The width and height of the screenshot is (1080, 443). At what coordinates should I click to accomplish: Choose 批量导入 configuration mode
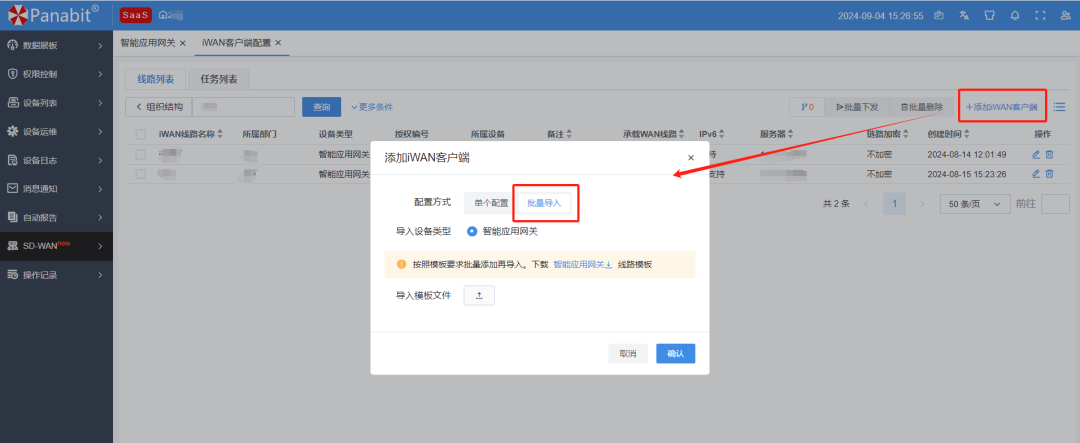click(x=544, y=203)
